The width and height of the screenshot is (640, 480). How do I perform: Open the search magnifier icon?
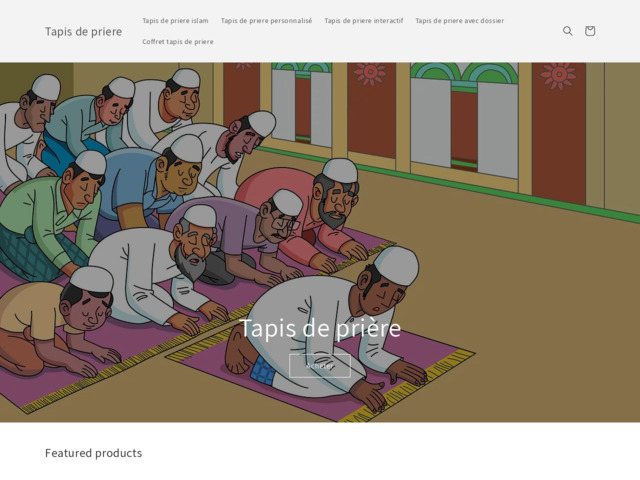[x=567, y=31]
